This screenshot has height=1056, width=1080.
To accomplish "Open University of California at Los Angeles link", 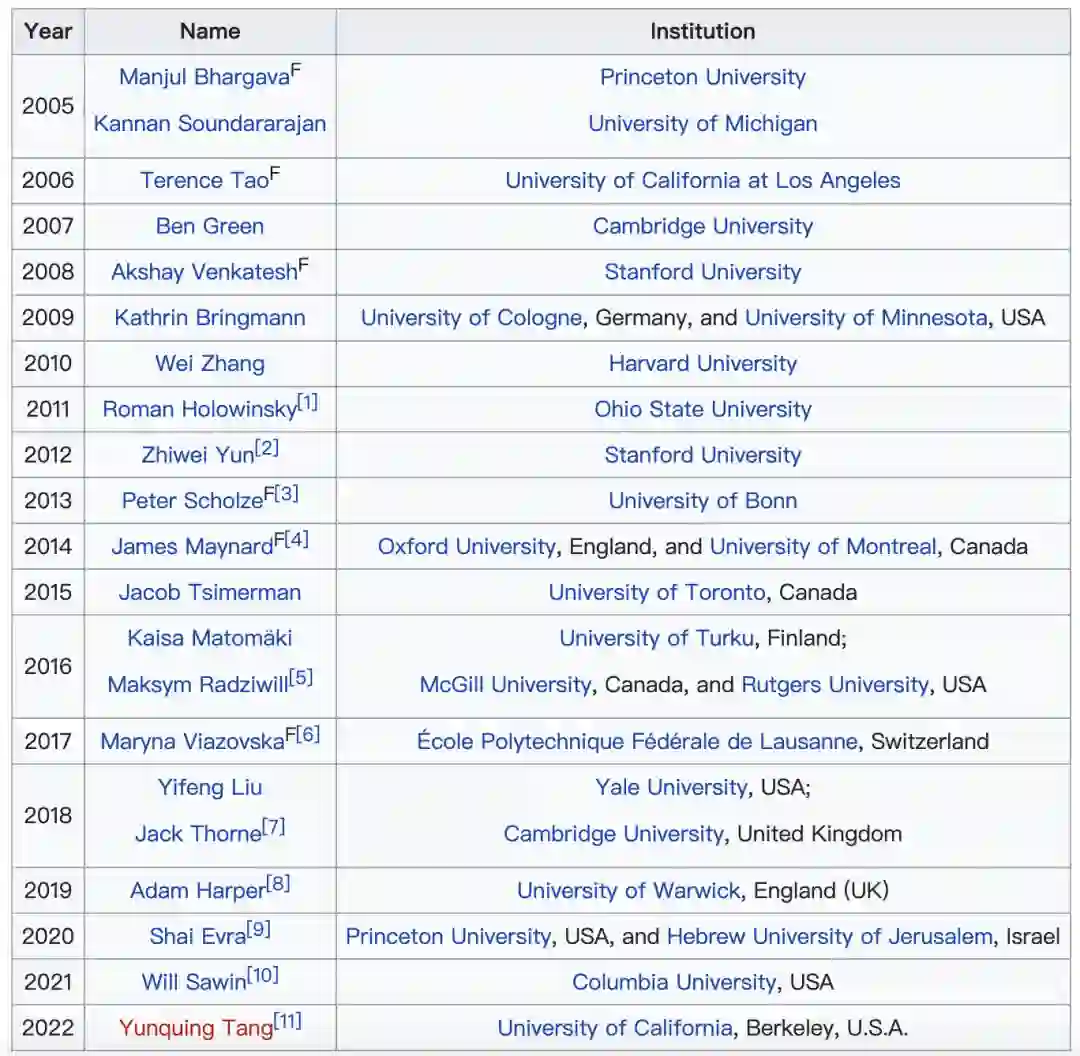I will 703,180.
